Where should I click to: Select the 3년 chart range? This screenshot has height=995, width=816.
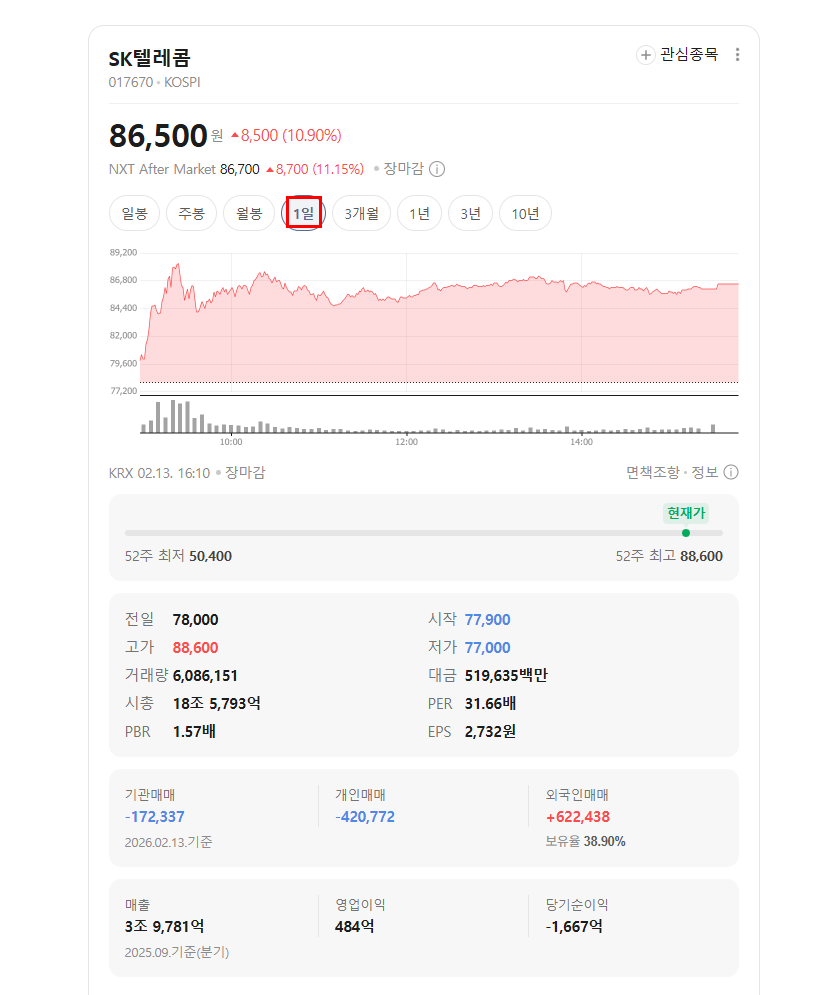[x=470, y=213]
